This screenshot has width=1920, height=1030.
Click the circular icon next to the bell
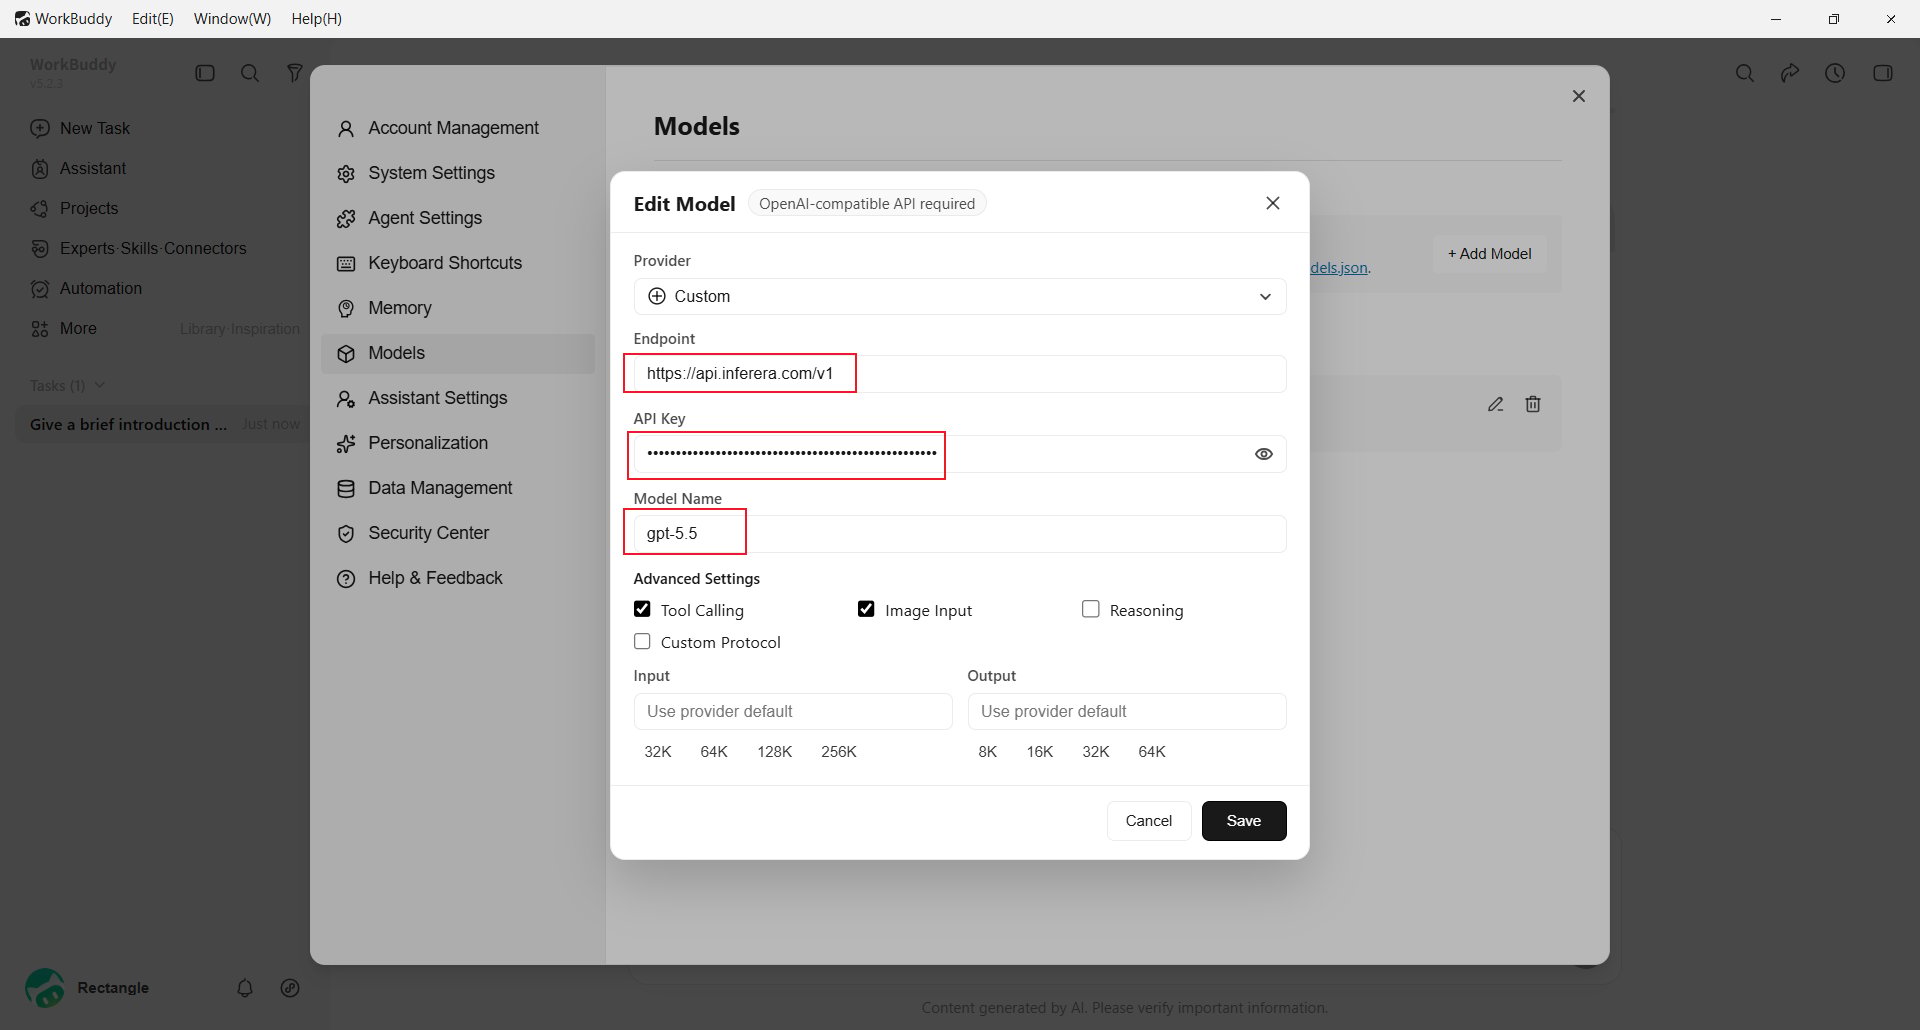290,988
